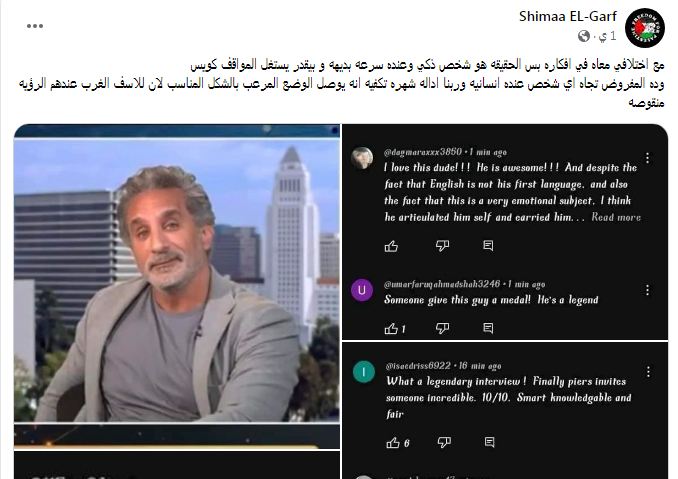The height and width of the screenshot is (479, 678).
Task: Click the public globe privacy icon
Action: pos(584,36)
